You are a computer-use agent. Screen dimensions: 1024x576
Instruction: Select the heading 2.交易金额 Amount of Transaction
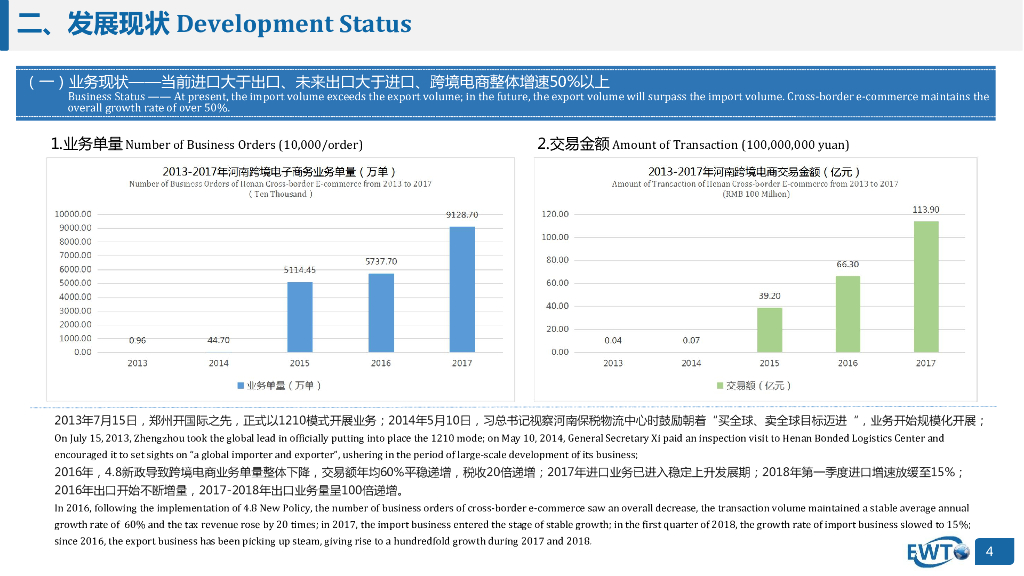tap(693, 145)
